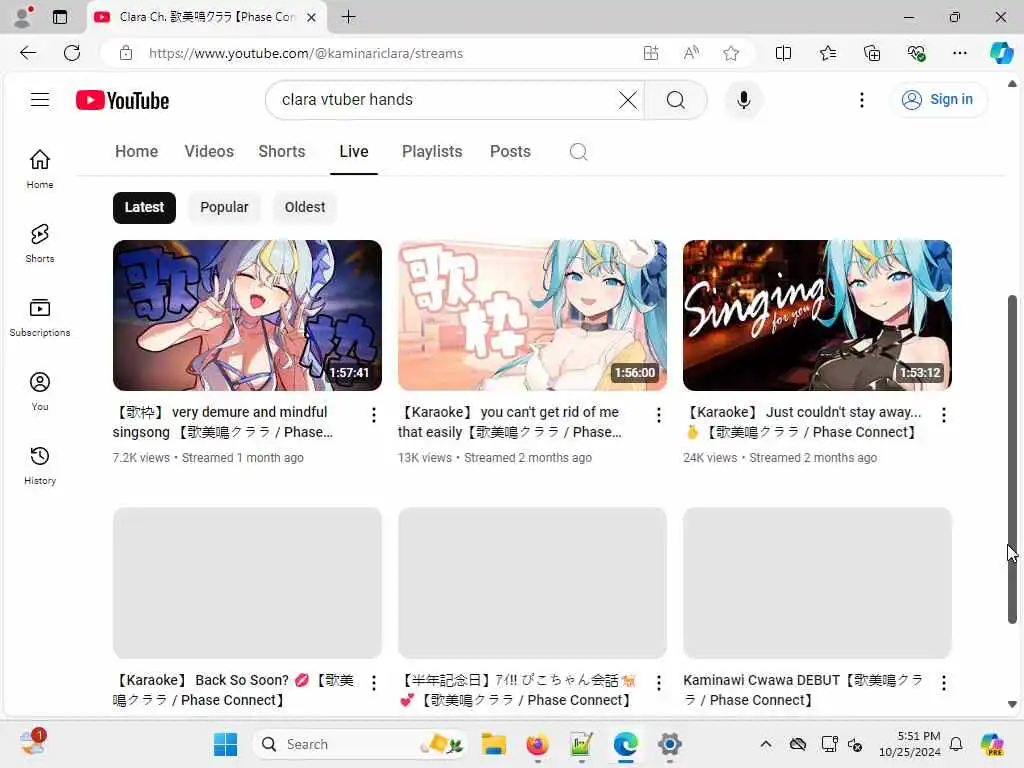Options for Kaminawi Cwawa DEBUT video
Screen dimensions: 1024x768
coord(944,683)
